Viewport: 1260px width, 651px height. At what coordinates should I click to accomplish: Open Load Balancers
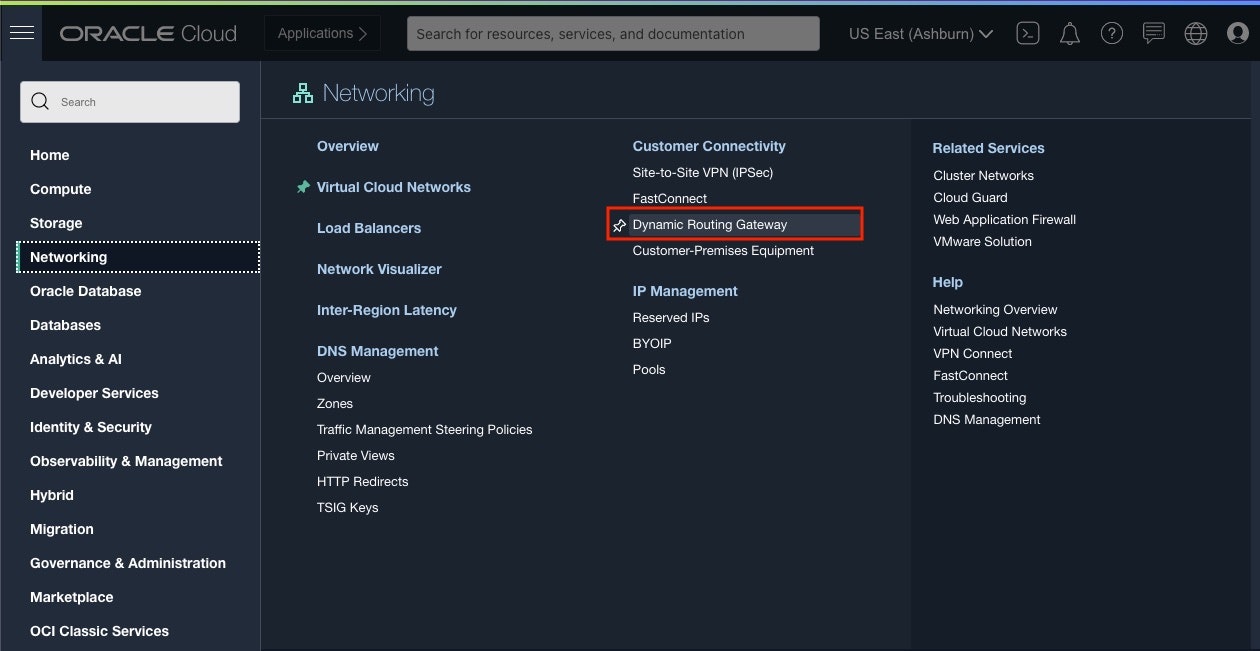pos(369,228)
